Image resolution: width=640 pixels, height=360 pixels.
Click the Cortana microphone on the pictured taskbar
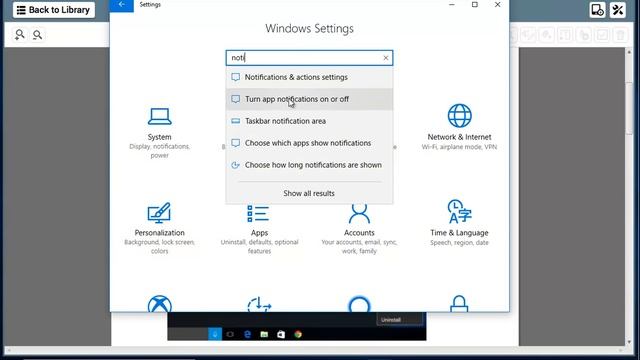point(215,334)
